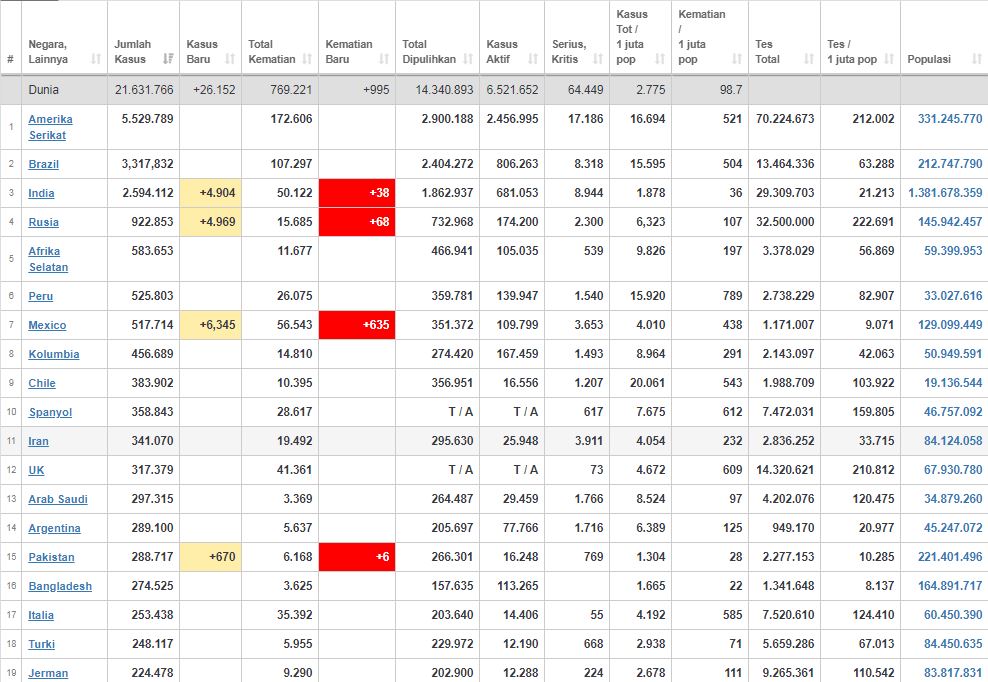988x682 pixels.
Task: Sort by Negara, Lainnya column arrows
Action: tap(96, 59)
